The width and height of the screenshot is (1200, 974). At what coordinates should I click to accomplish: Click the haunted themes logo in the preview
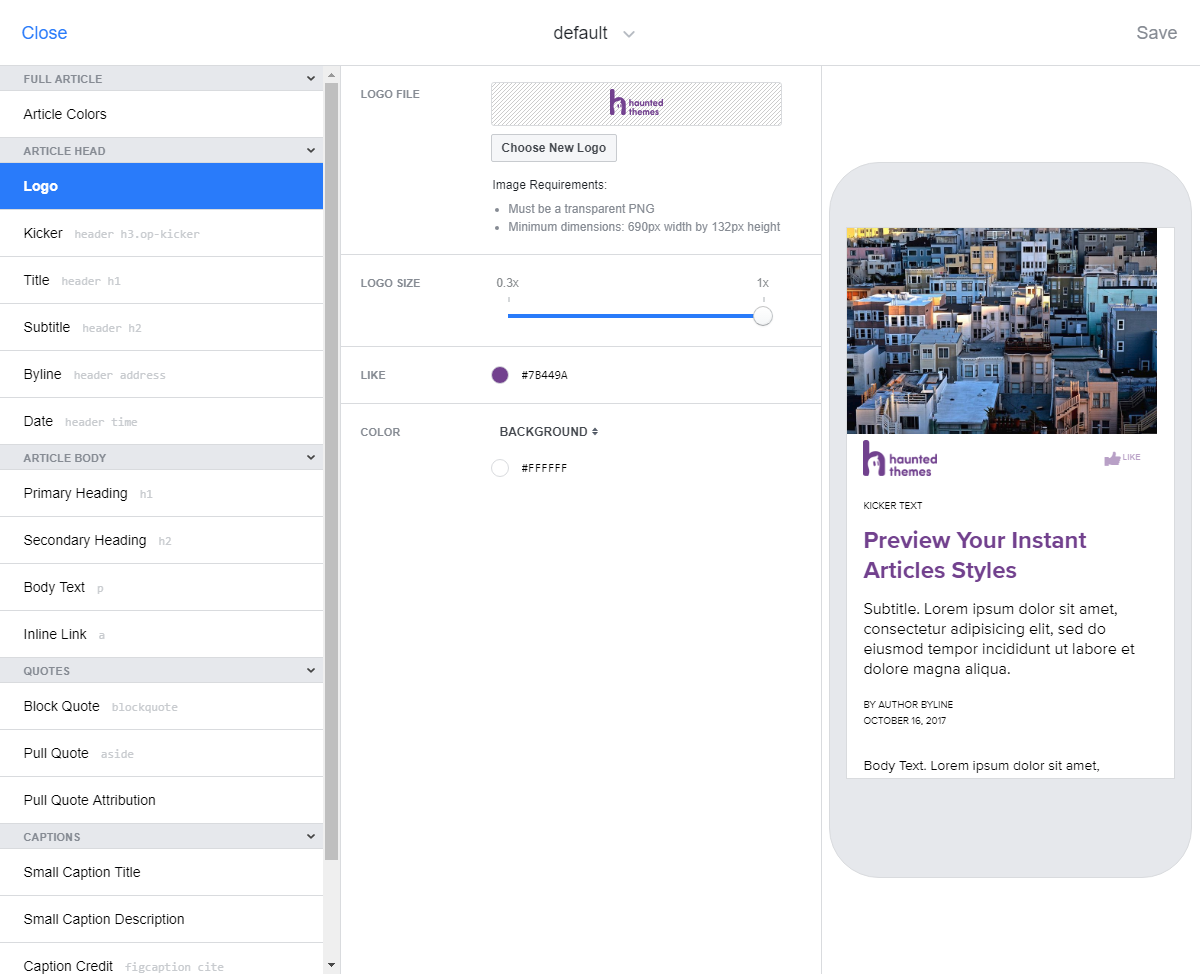[898, 459]
